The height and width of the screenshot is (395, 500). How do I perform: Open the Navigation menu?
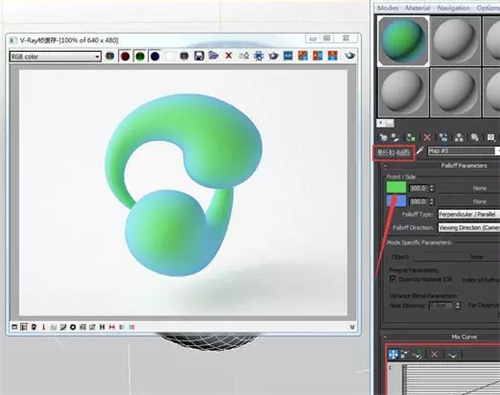pos(453,8)
